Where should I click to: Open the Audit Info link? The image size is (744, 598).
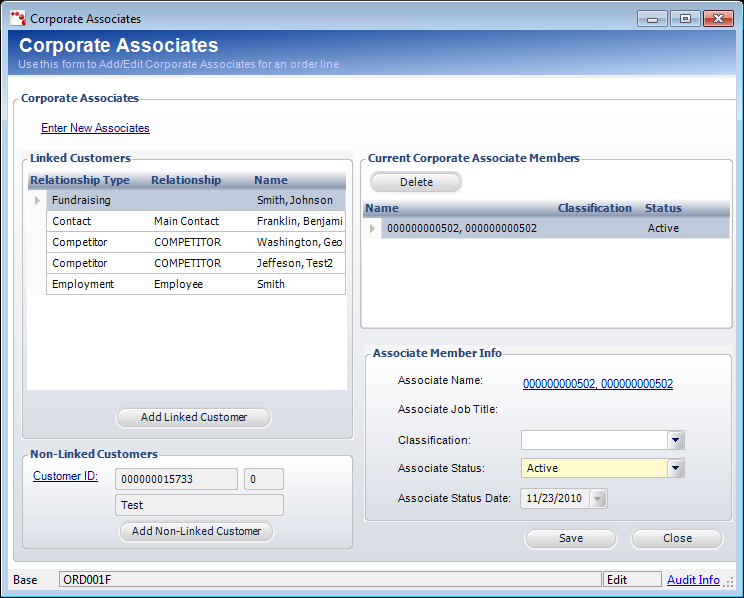tap(693, 580)
